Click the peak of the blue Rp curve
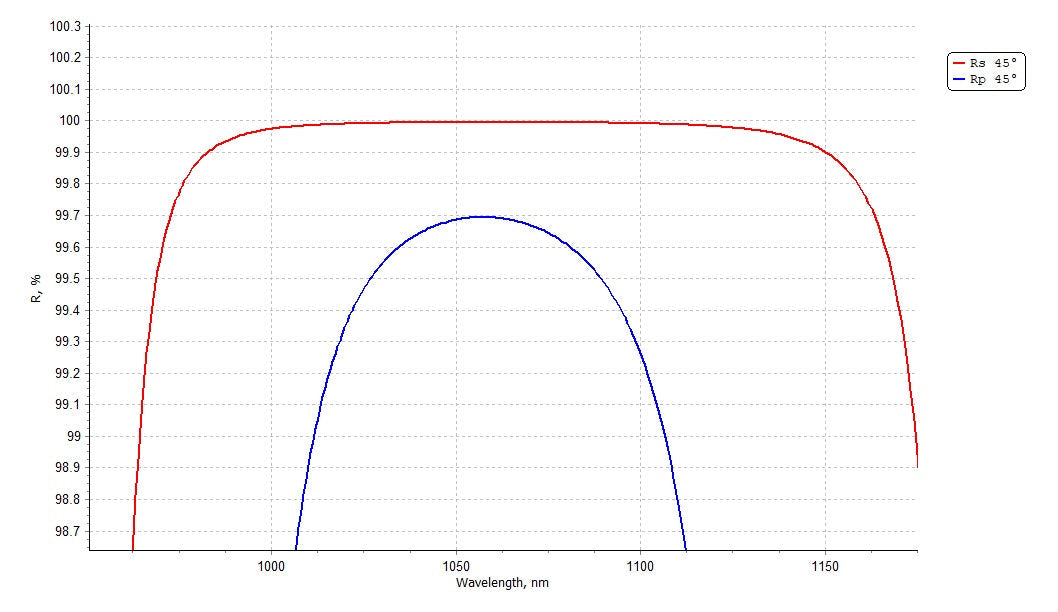1058x612 pixels. tap(483, 217)
